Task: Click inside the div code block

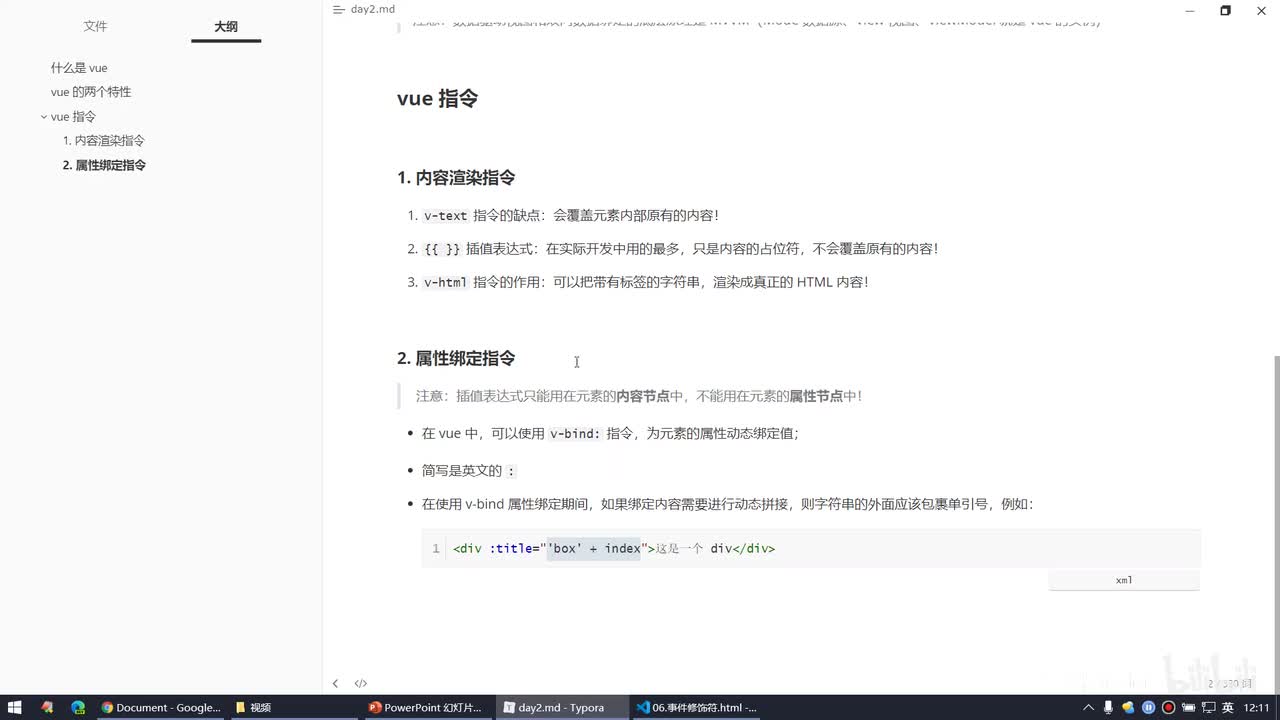Action: coord(811,548)
